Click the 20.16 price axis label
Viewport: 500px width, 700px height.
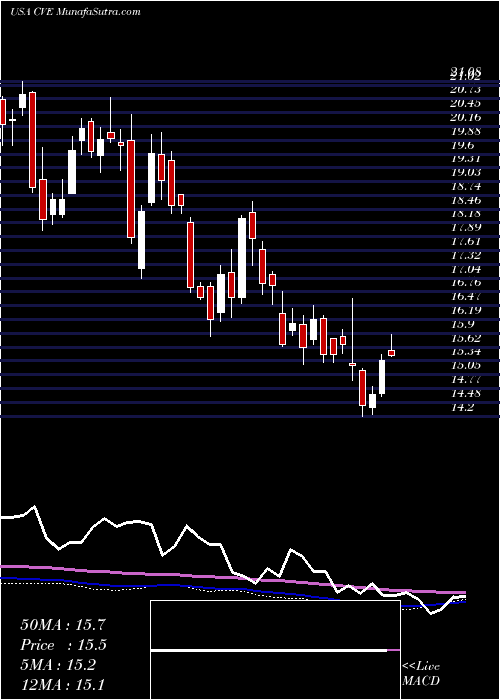(466, 118)
